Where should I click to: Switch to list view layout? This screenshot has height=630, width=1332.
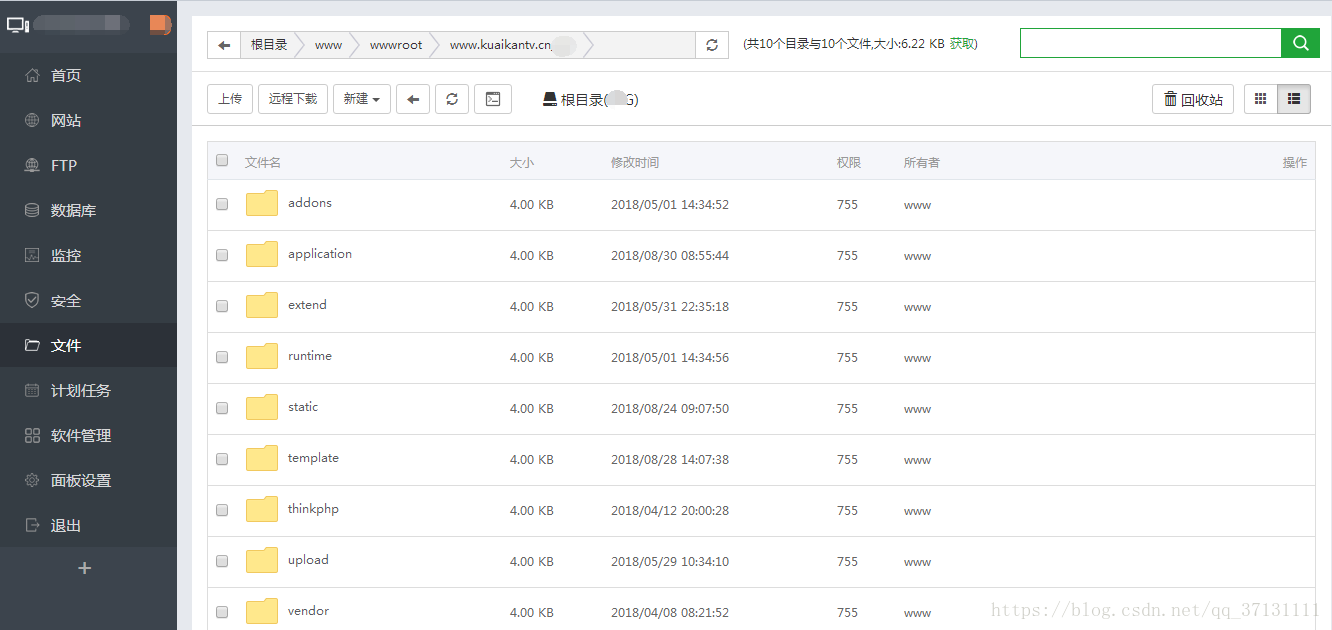coord(1294,99)
